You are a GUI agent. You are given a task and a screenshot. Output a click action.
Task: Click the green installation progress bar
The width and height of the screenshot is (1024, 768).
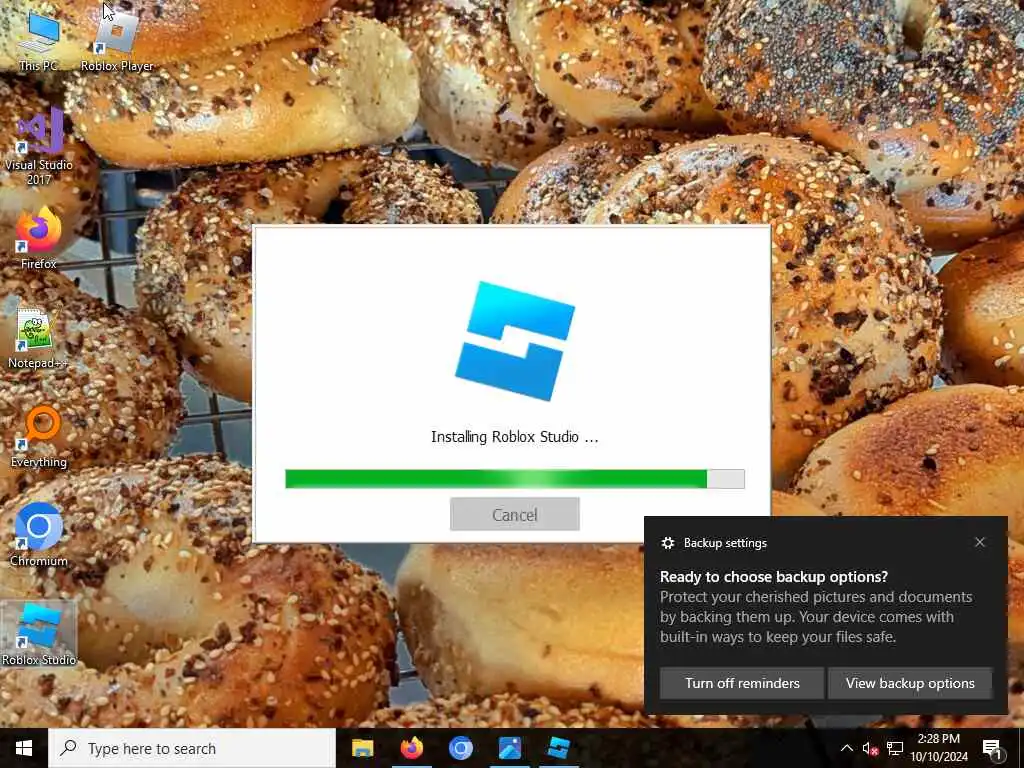515,479
